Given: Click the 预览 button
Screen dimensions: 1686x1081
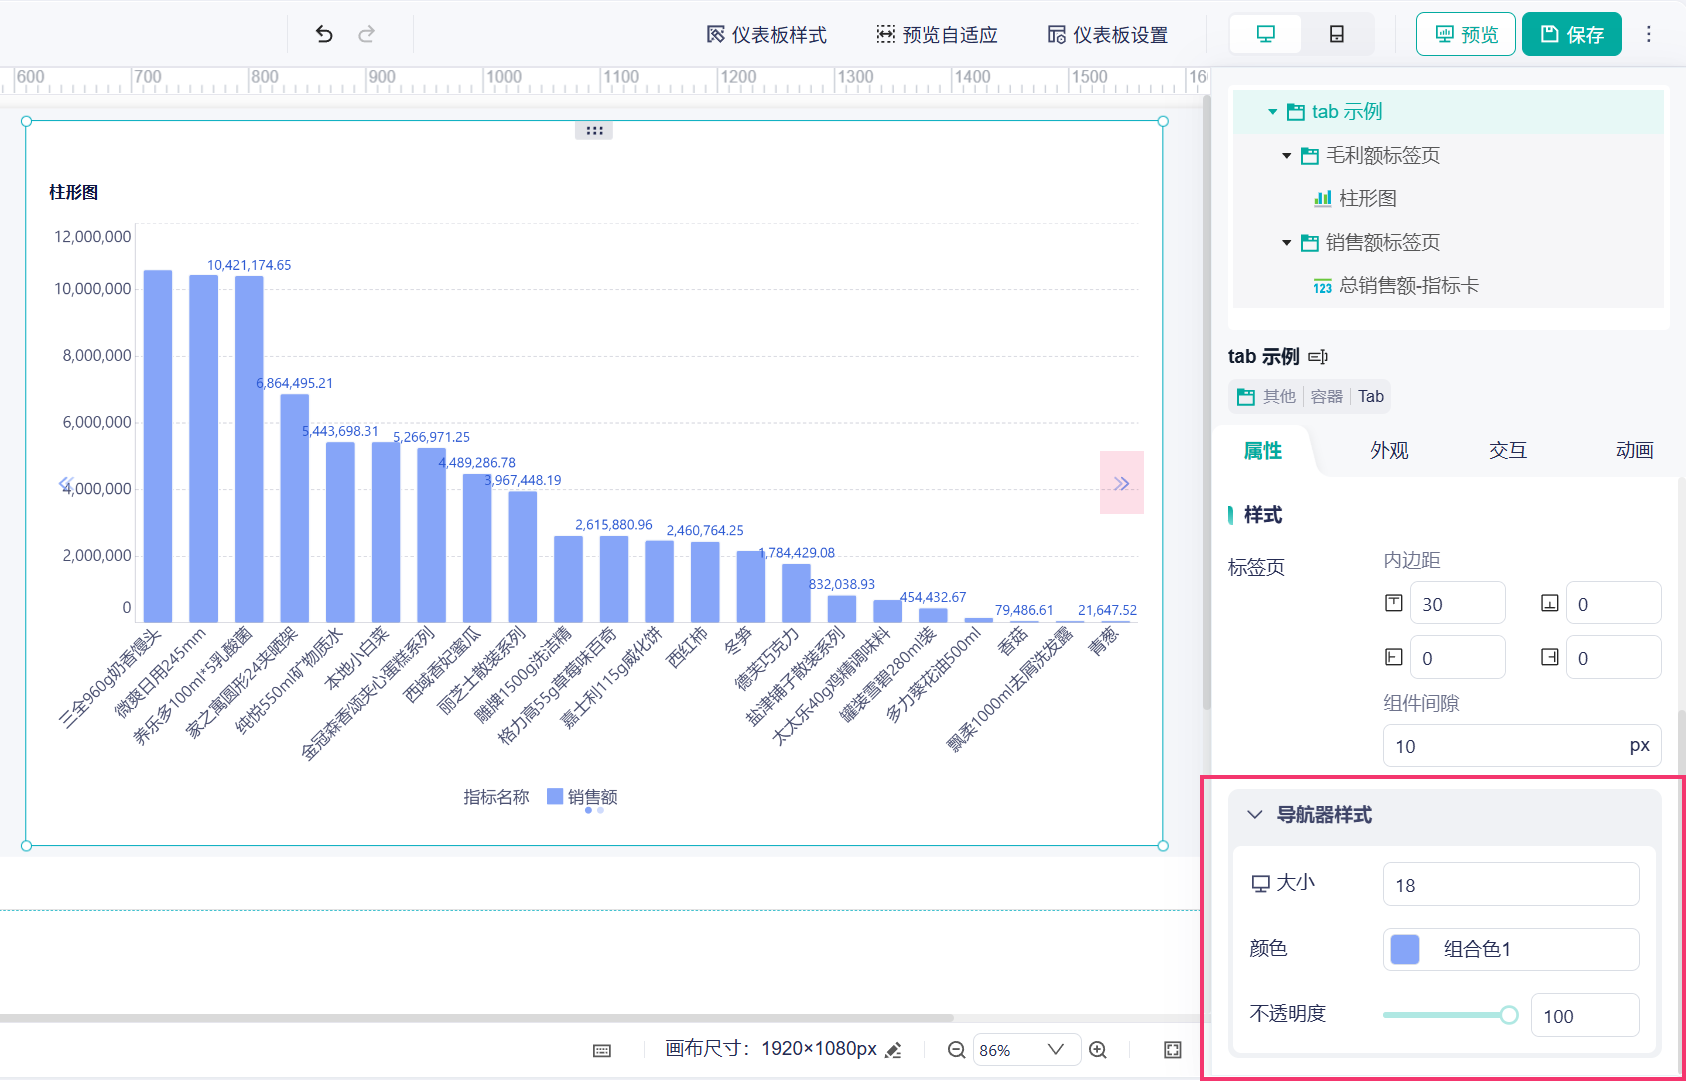Looking at the screenshot, I should point(1466,34).
